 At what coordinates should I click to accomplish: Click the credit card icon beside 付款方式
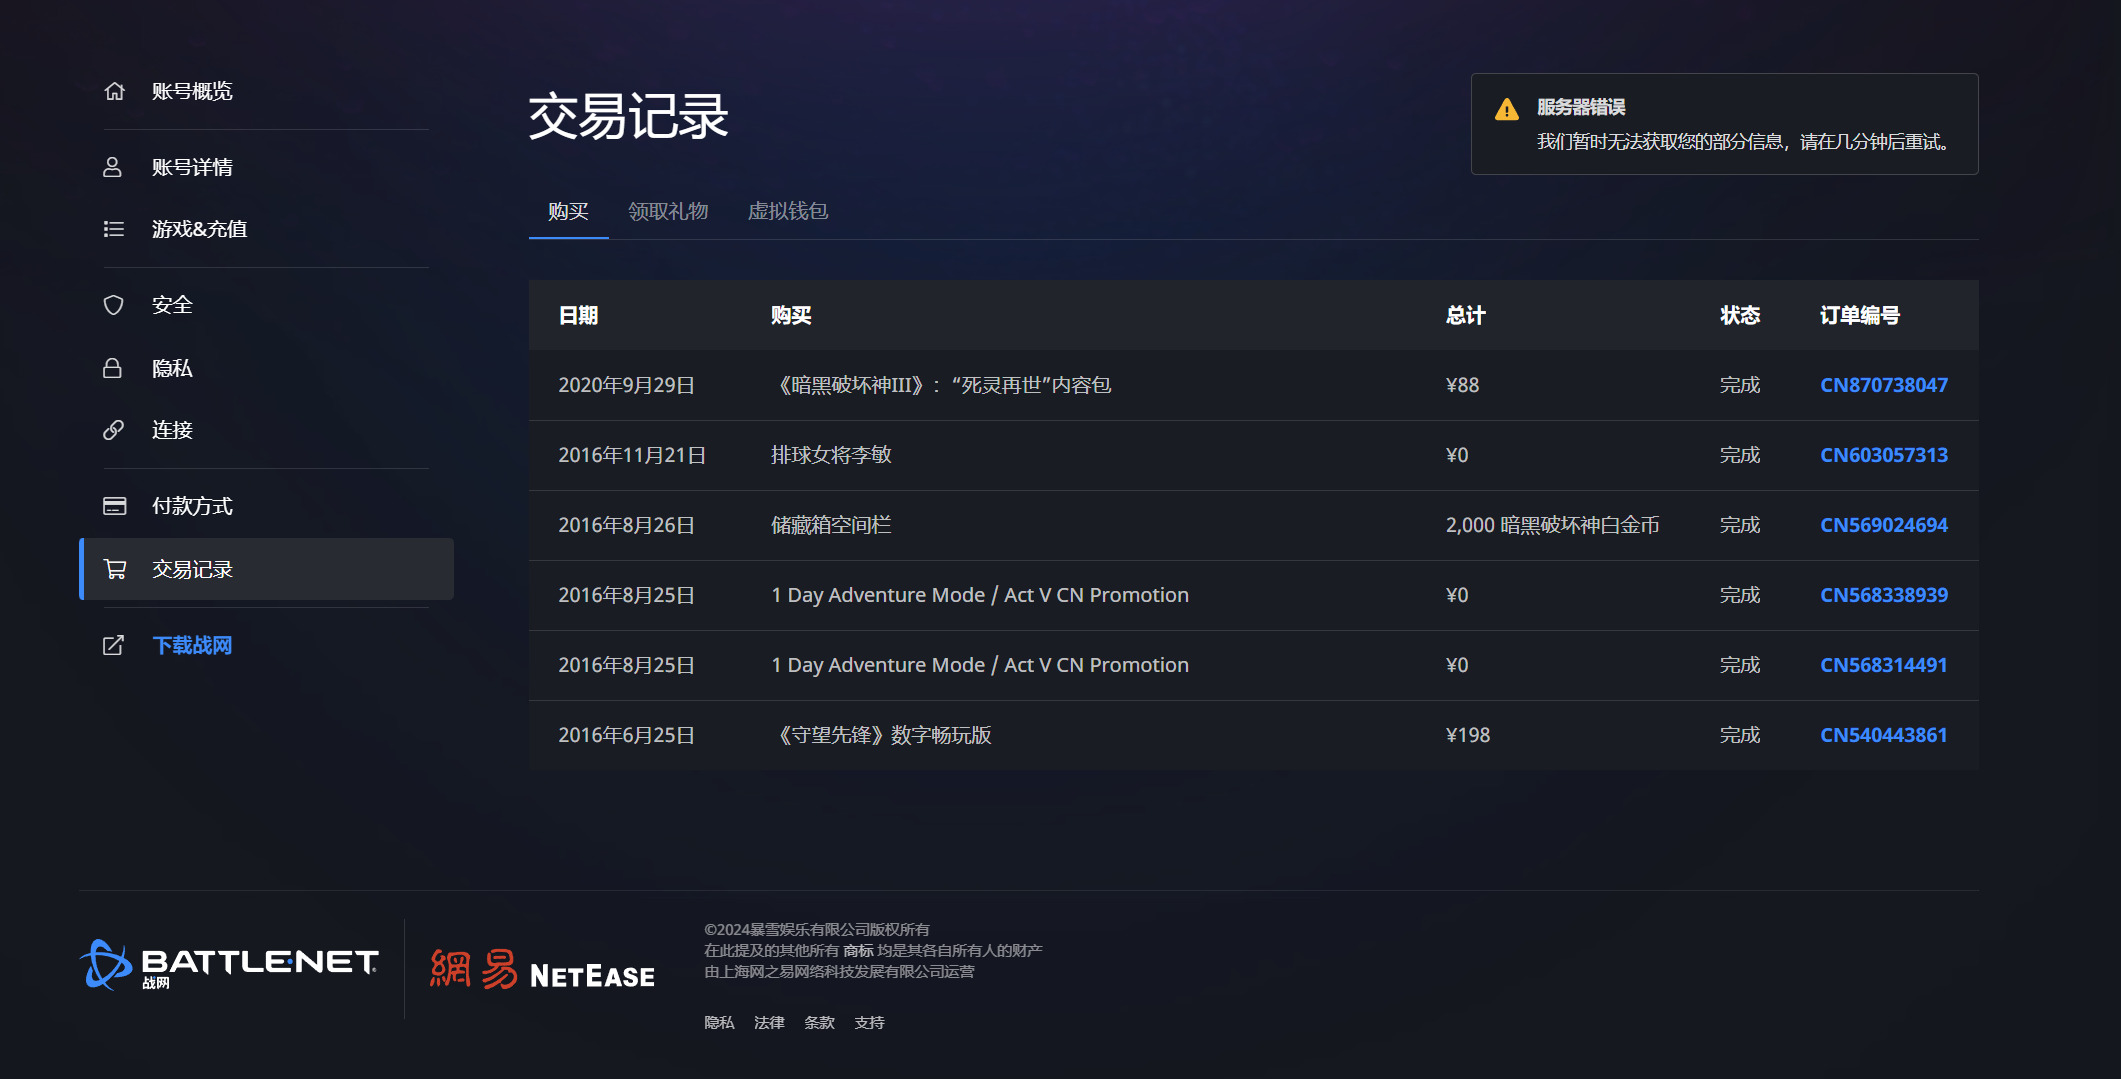pyautogui.click(x=115, y=506)
